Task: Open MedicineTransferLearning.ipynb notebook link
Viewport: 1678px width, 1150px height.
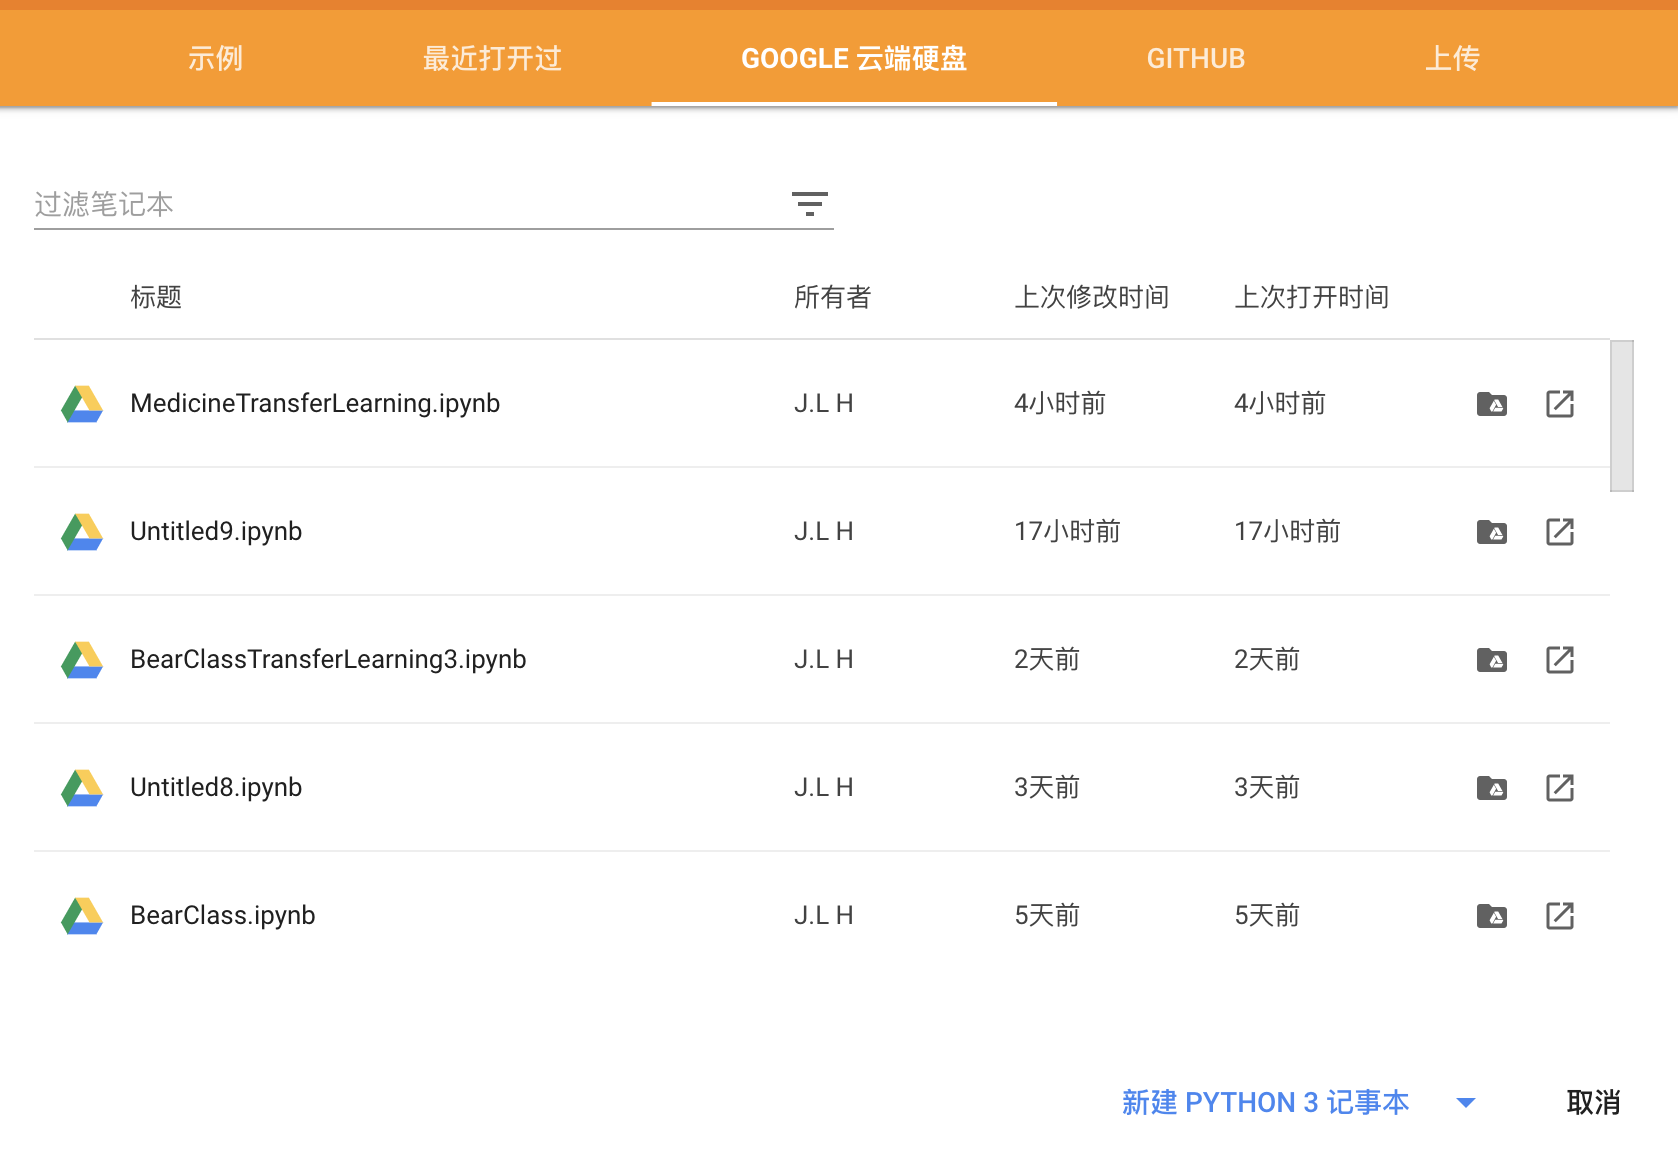Action: click(x=315, y=404)
